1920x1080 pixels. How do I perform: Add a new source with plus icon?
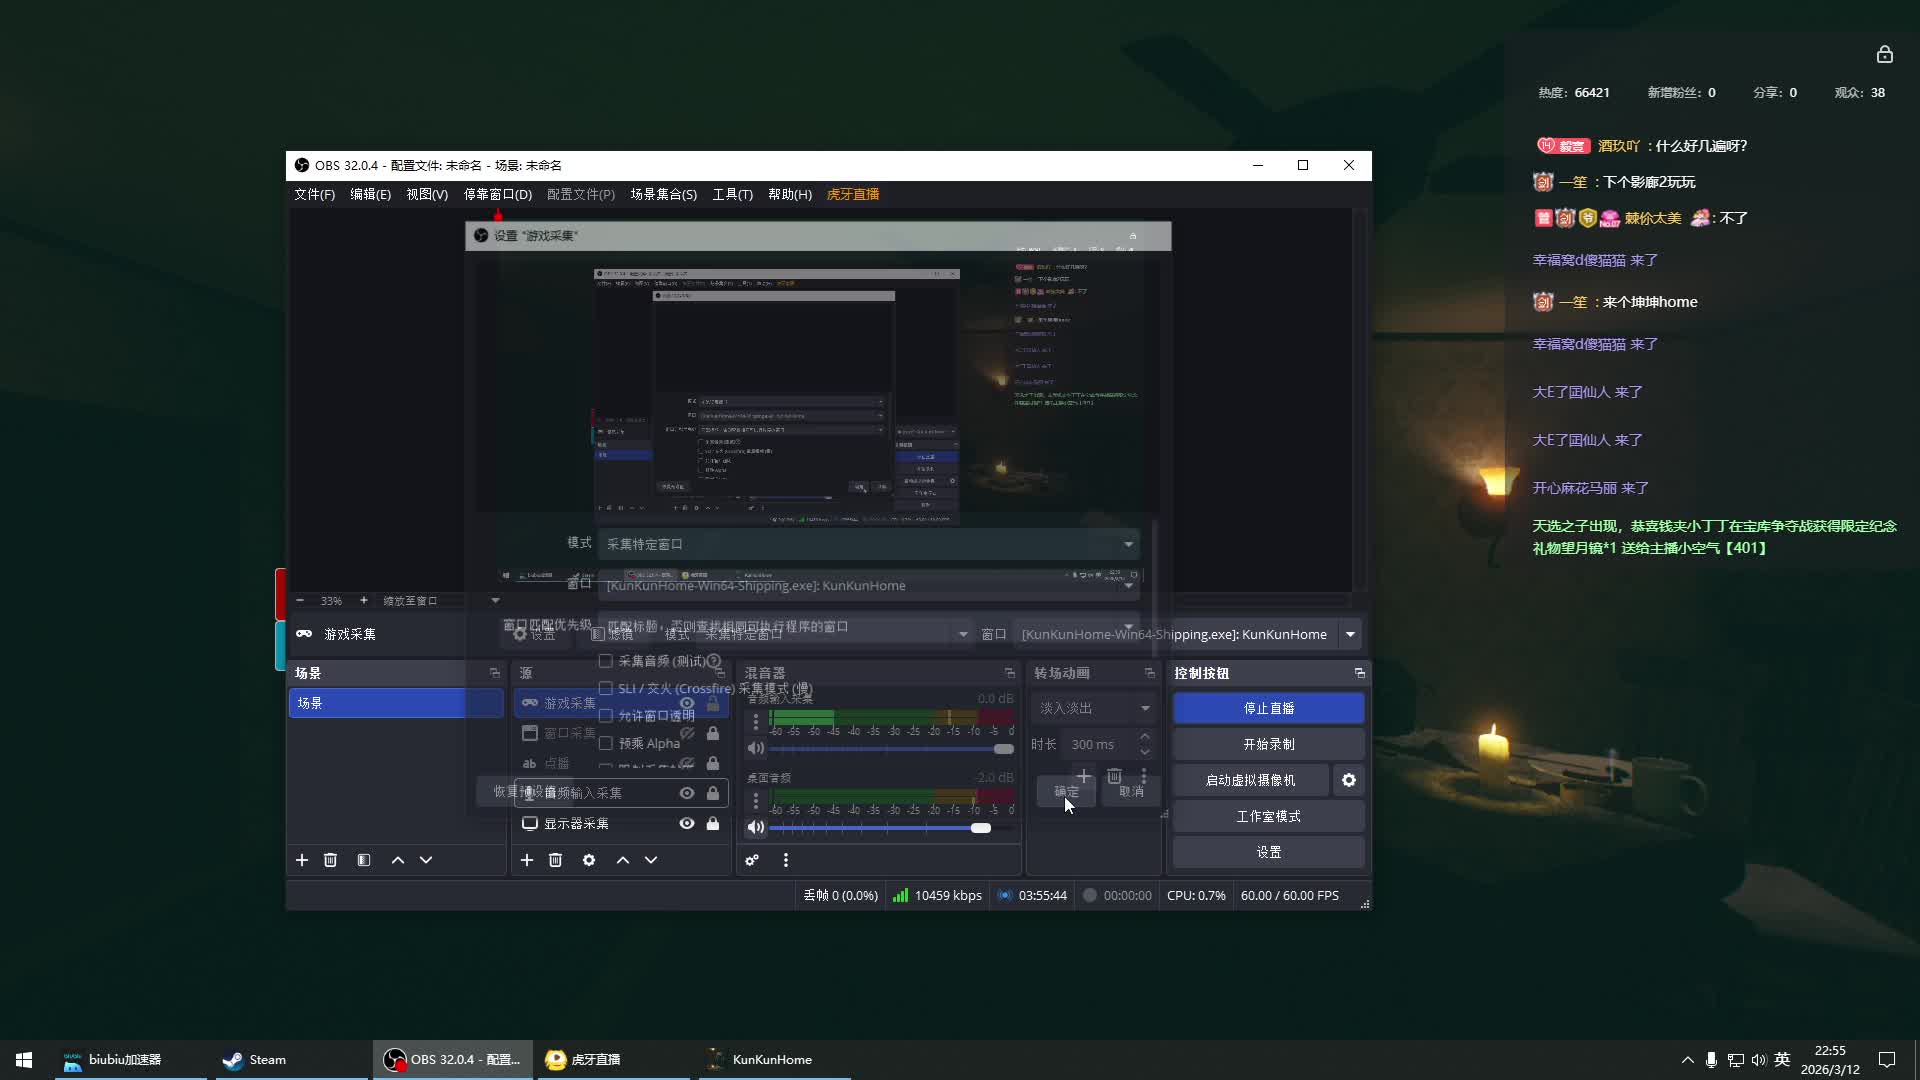pyautogui.click(x=527, y=860)
